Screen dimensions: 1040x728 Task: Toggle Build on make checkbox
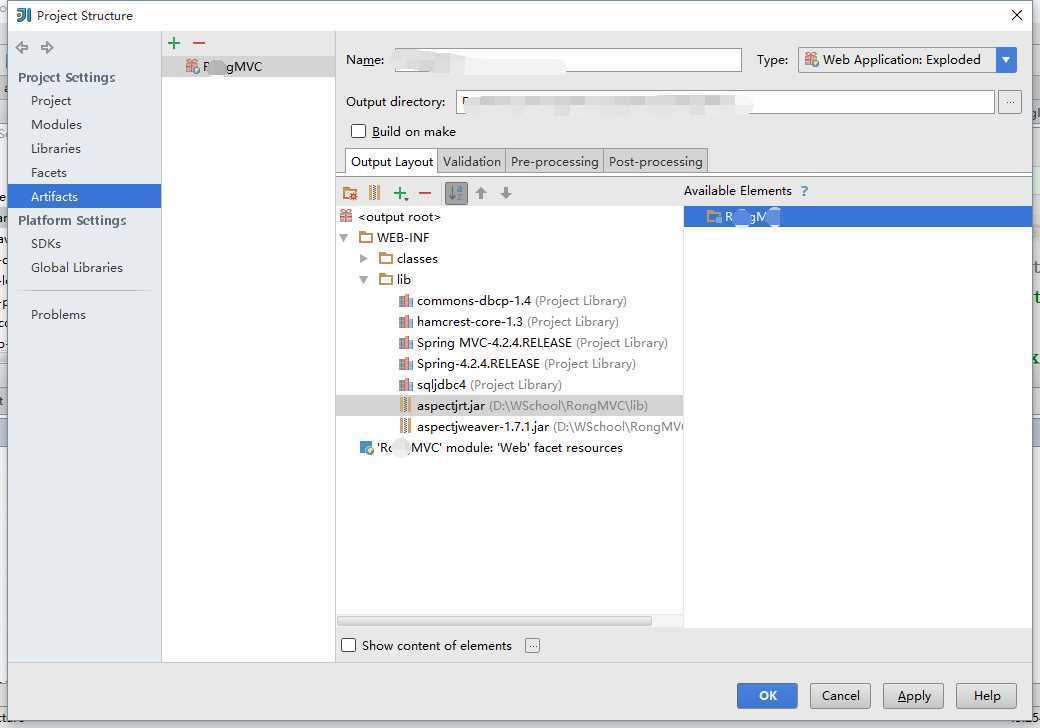click(358, 131)
